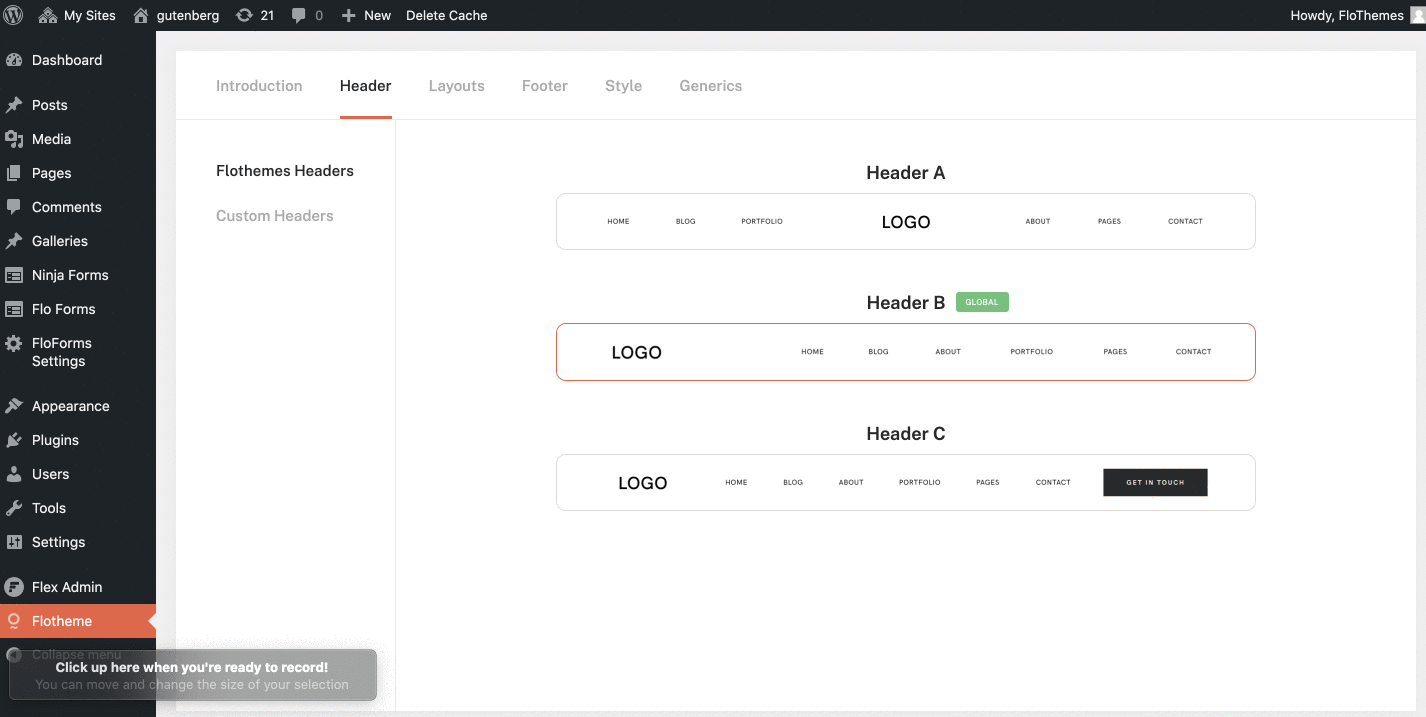
Task: Open the updates icon showing 21
Action: pyautogui.click(x=244, y=15)
